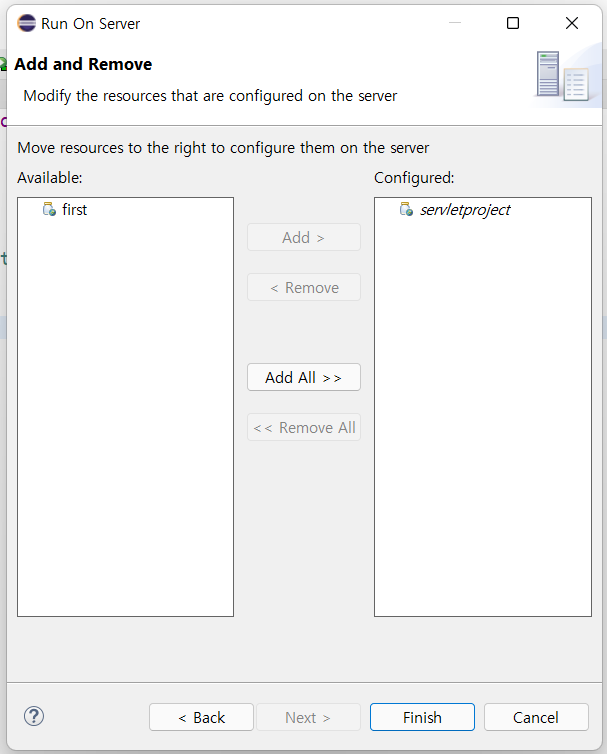The width and height of the screenshot is (607, 754).
Task: Click the disabled Next > button
Action: click(x=308, y=717)
